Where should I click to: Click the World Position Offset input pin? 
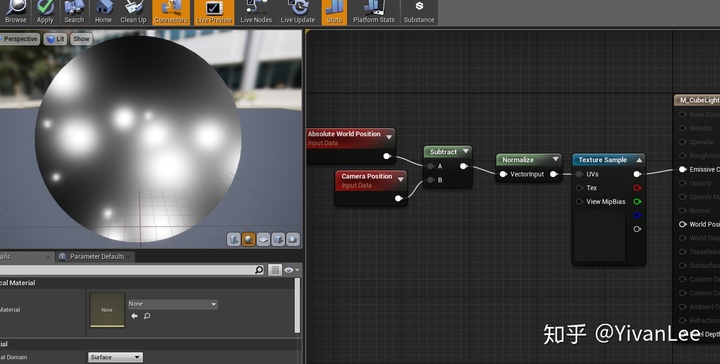click(682, 224)
